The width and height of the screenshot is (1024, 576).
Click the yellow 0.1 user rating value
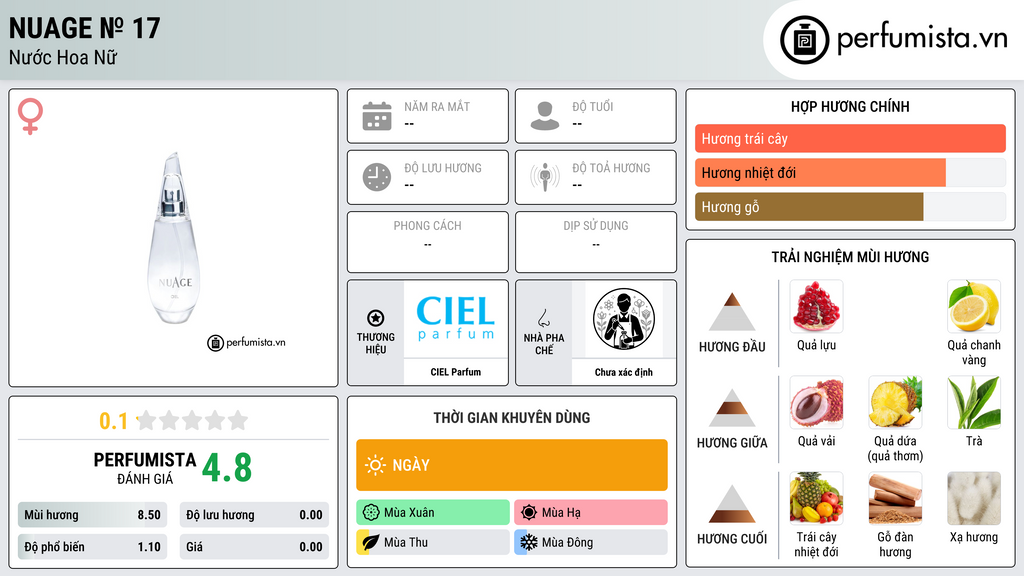114,421
